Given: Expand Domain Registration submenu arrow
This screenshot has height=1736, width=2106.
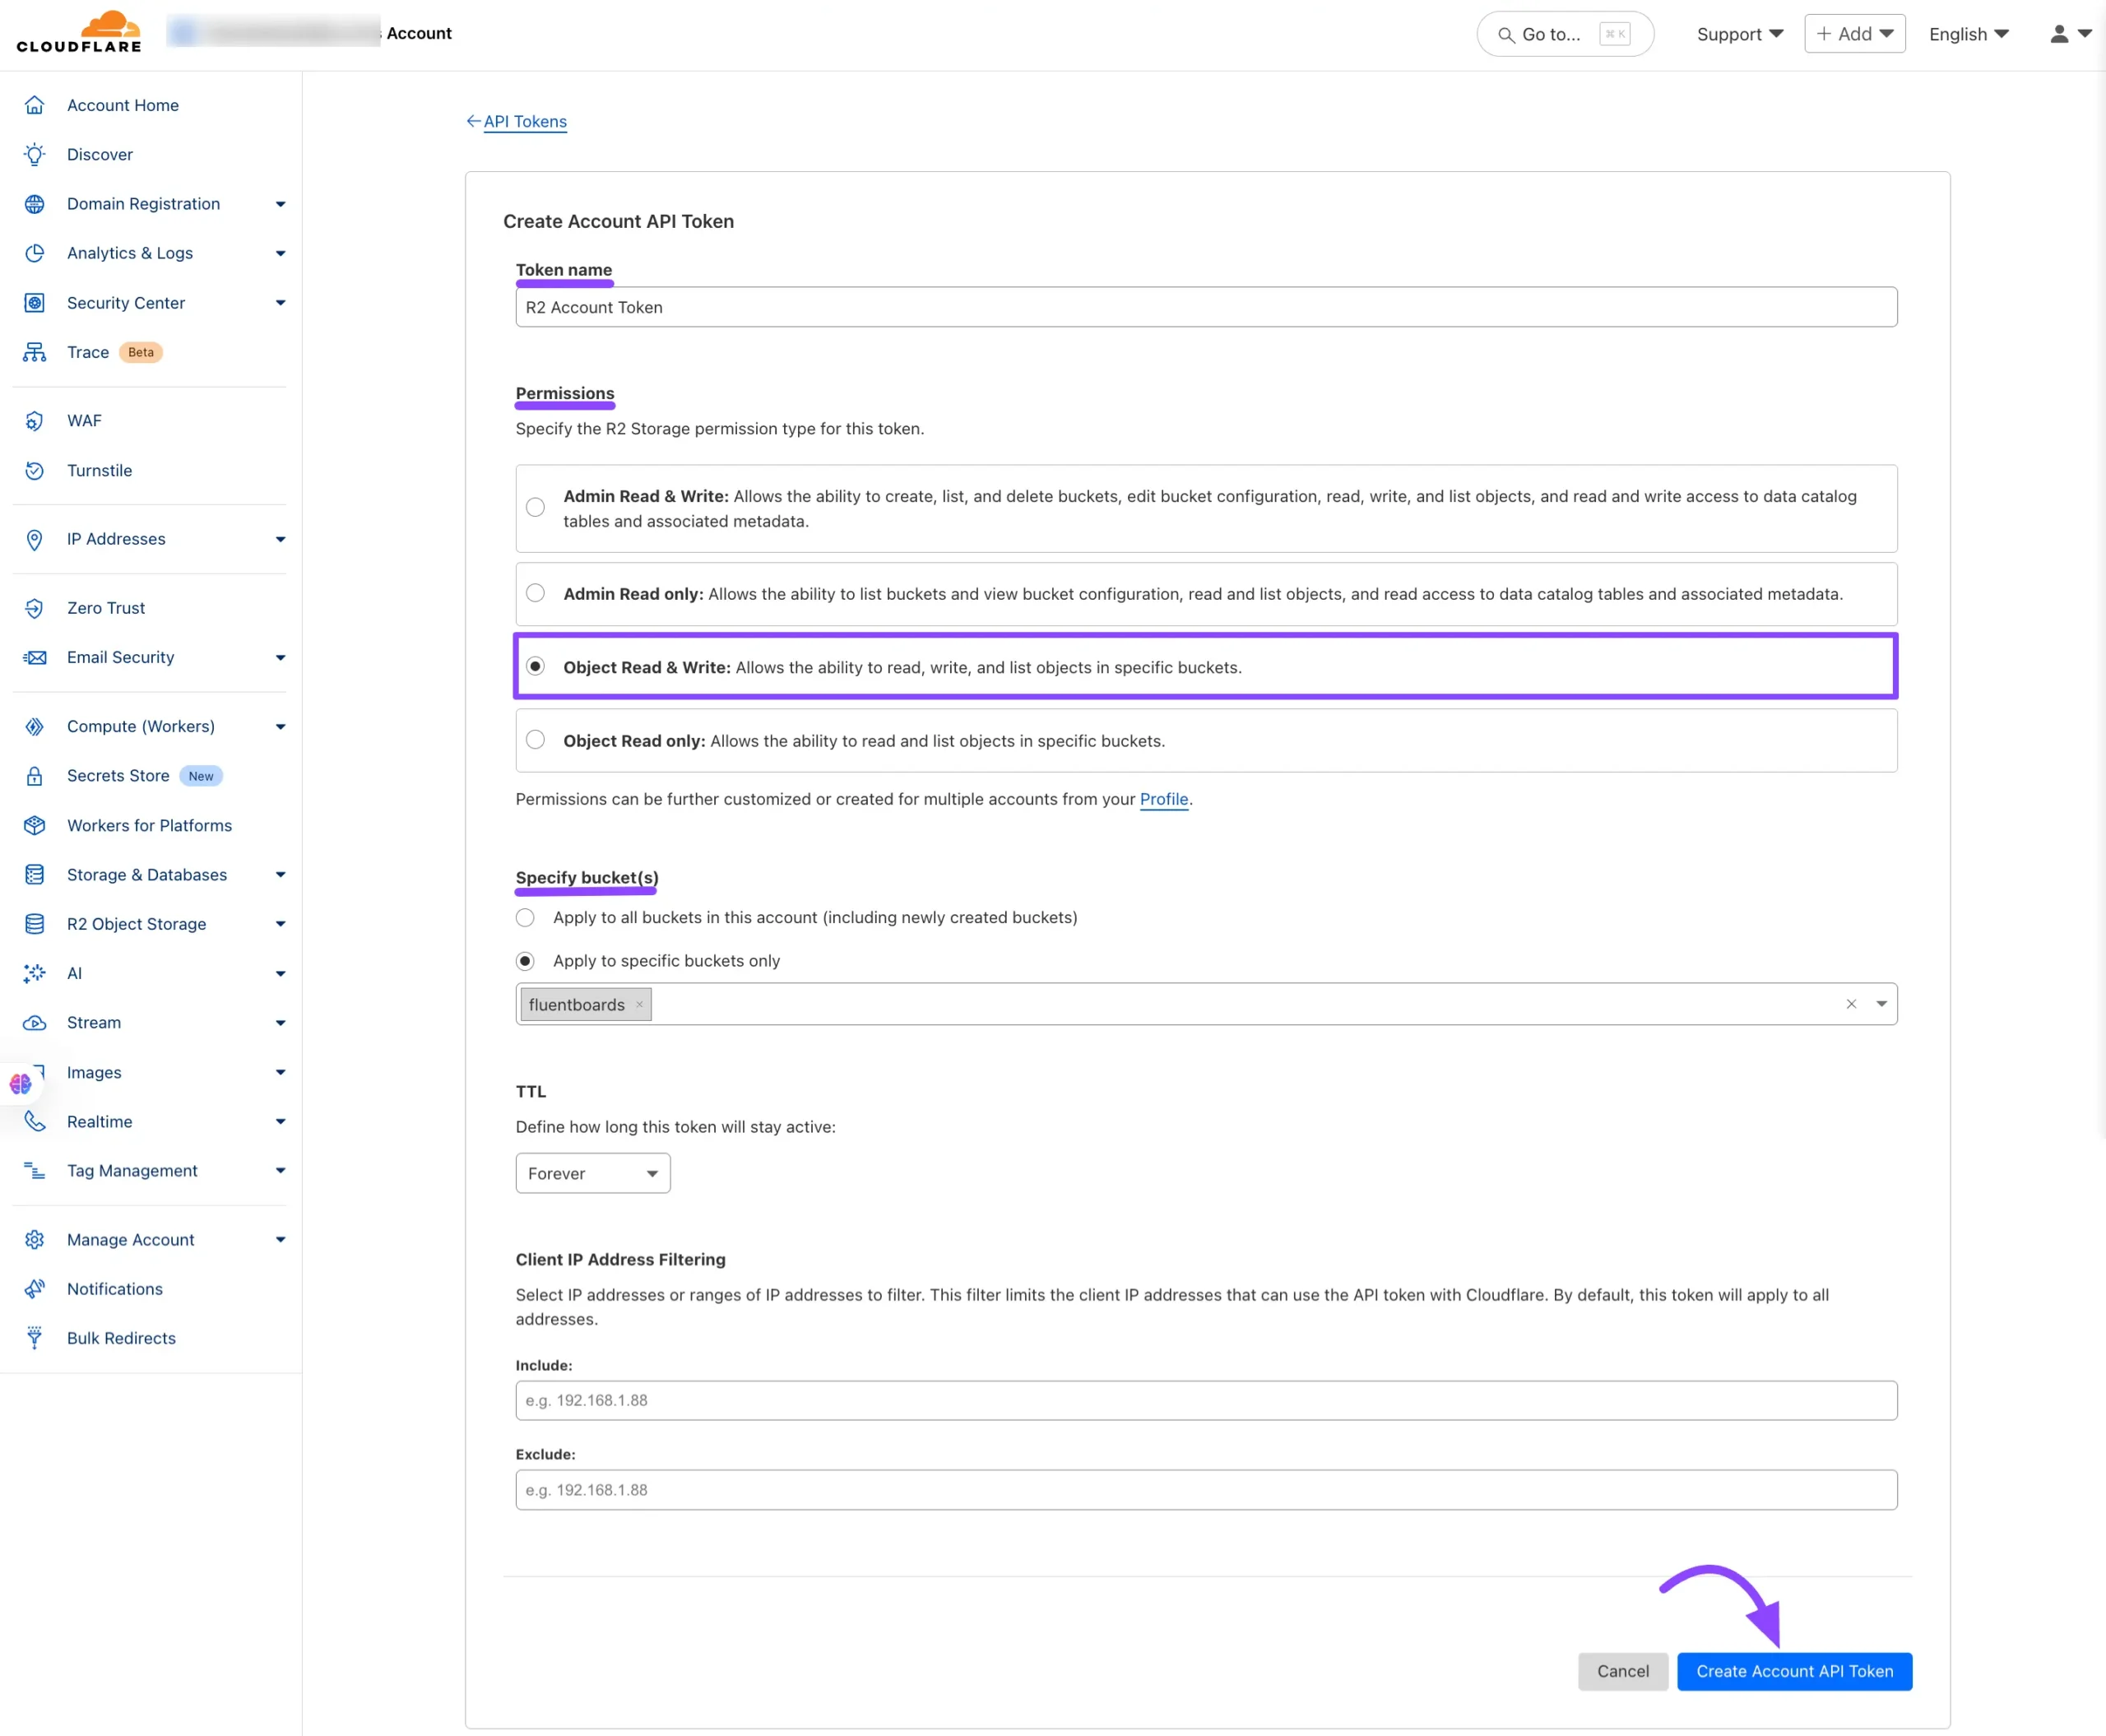Looking at the screenshot, I should (280, 204).
